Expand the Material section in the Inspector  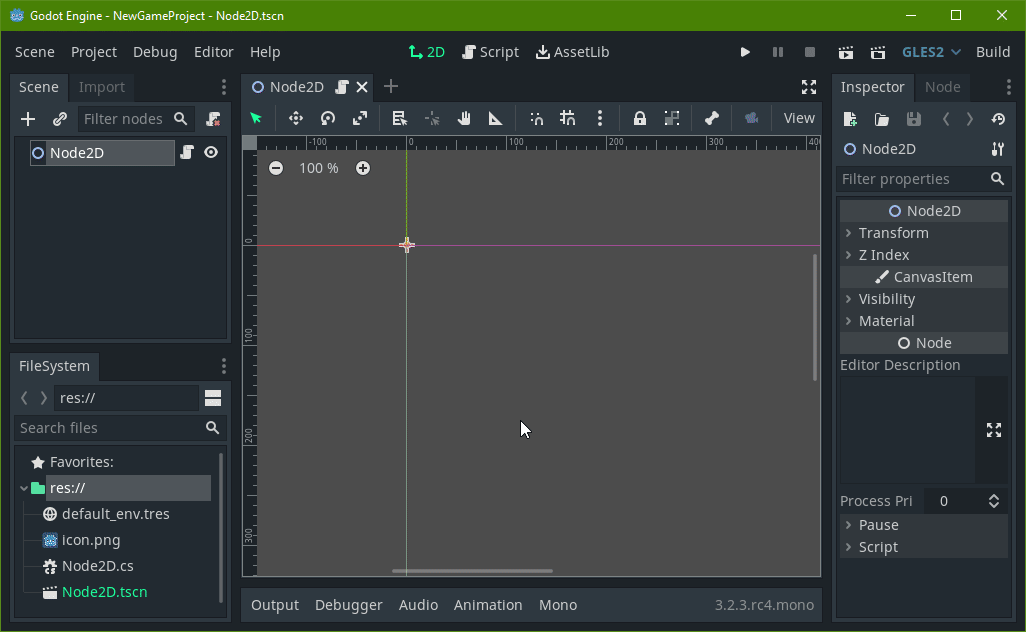pos(887,320)
